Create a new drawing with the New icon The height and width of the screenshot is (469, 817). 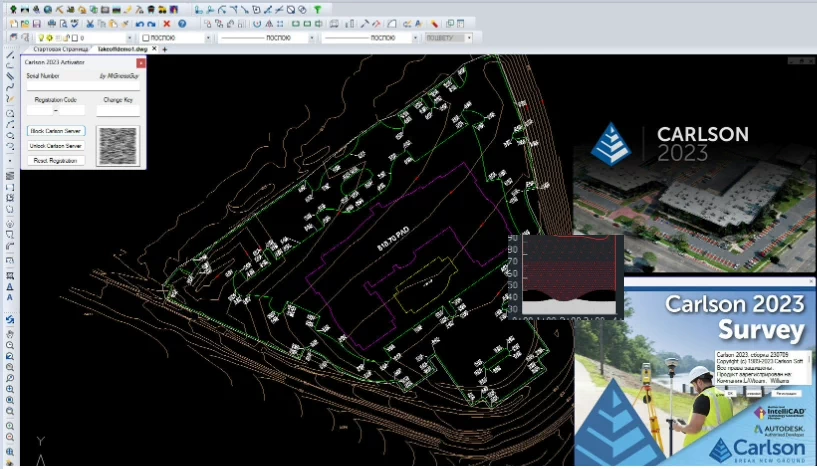tap(14, 23)
